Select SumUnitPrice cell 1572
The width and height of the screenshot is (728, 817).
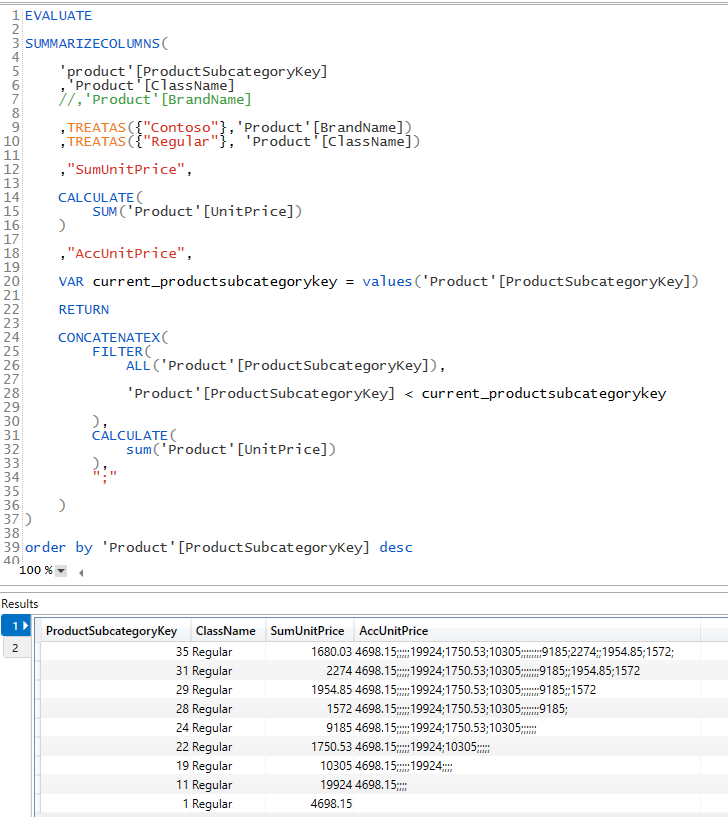click(310, 709)
